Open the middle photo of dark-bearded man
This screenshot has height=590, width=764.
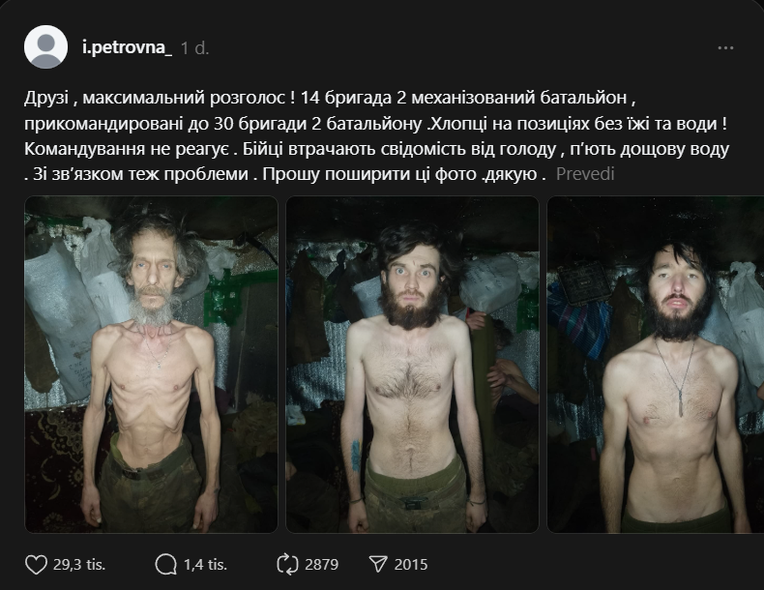pos(412,364)
